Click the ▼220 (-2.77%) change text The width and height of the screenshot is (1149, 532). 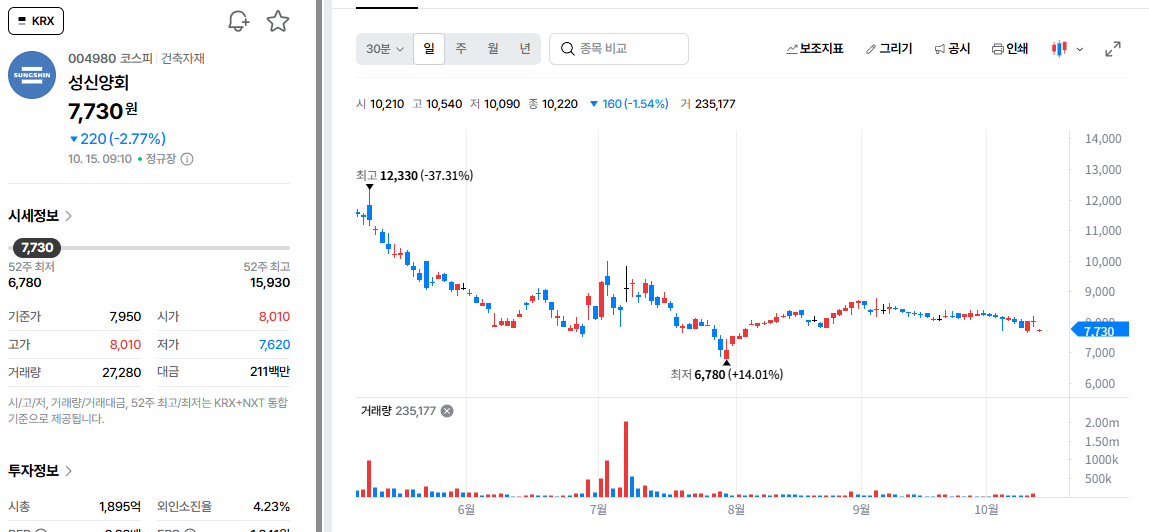(x=117, y=138)
